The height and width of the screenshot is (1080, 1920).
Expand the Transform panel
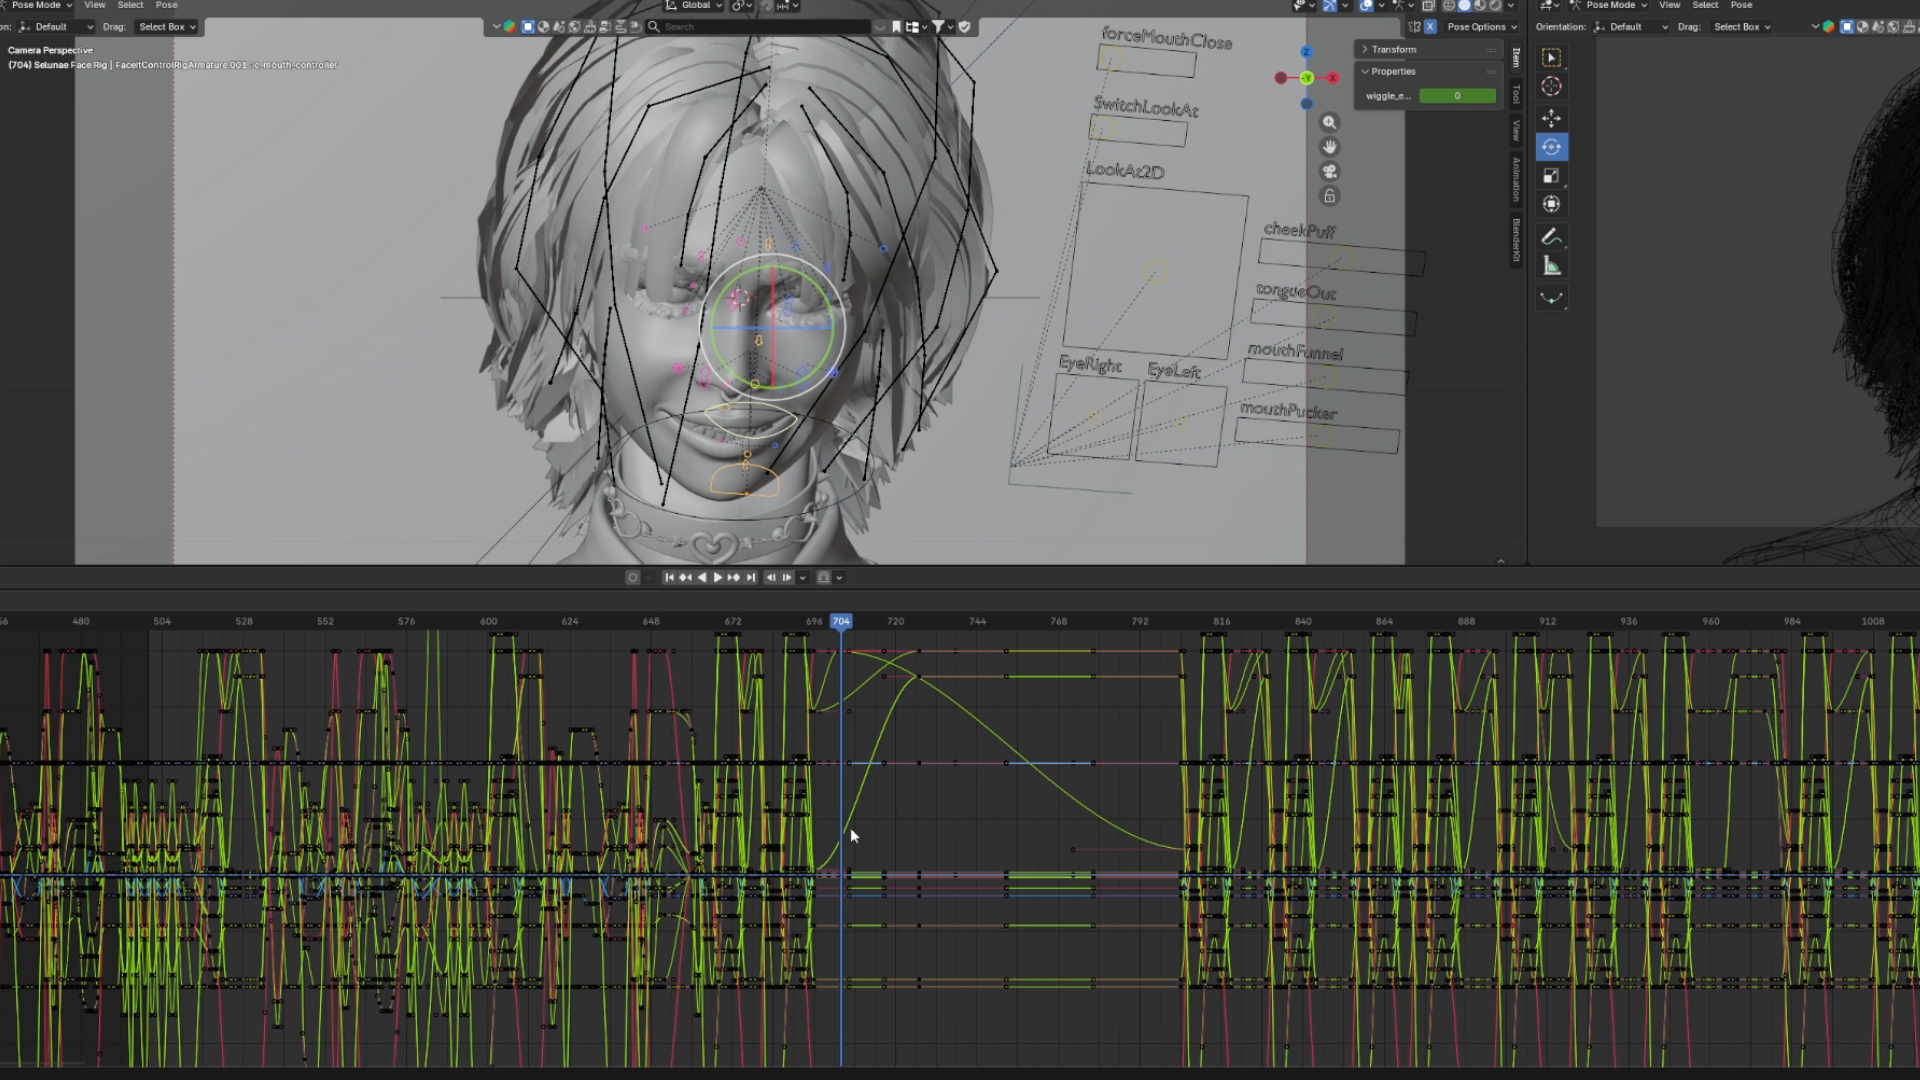pos(1393,49)
